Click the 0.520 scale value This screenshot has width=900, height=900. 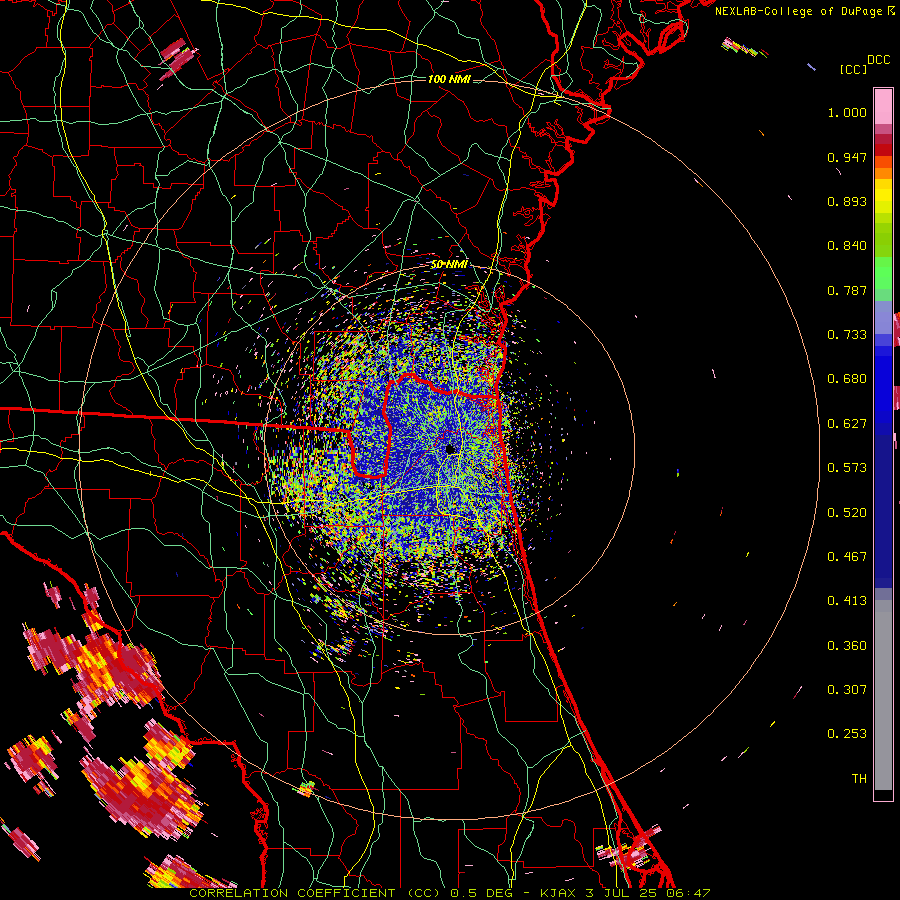click(x=847, y=513)
